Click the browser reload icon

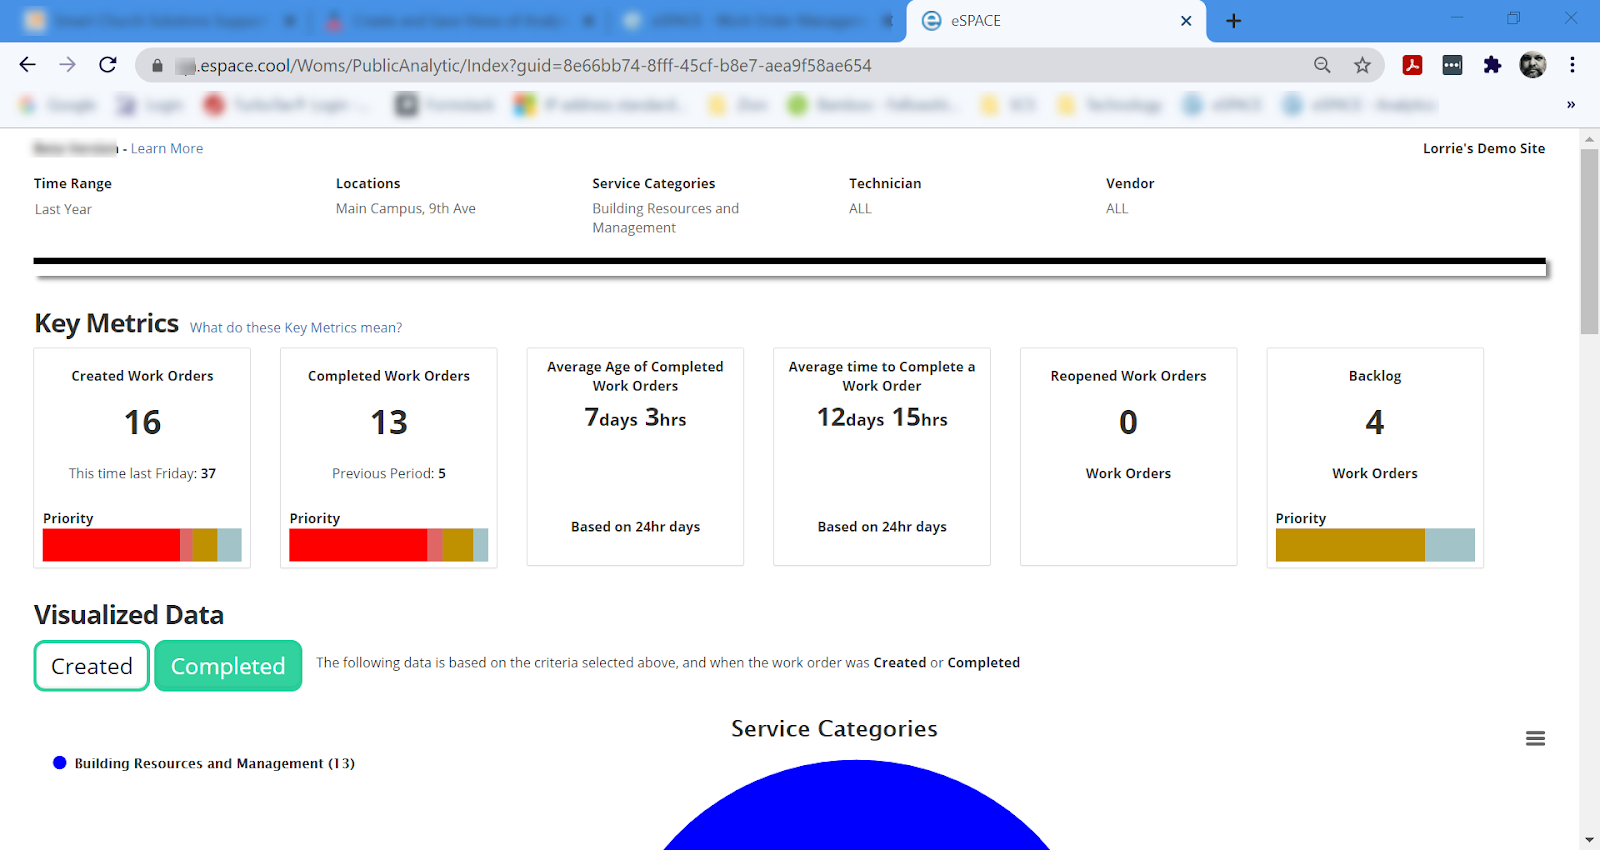click(108, 65)
